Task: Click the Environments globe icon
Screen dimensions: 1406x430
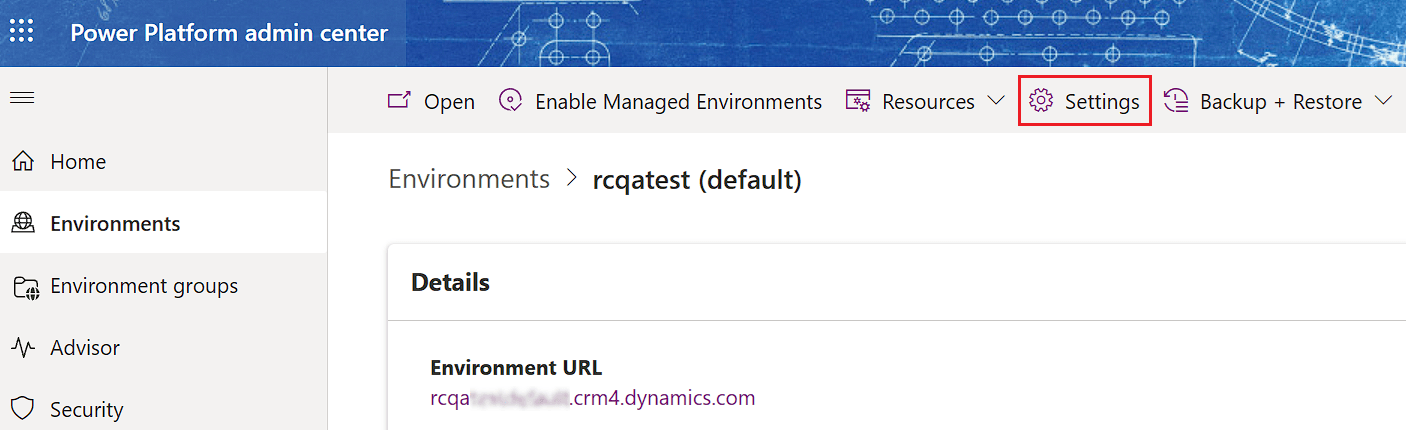Action: 23,223
